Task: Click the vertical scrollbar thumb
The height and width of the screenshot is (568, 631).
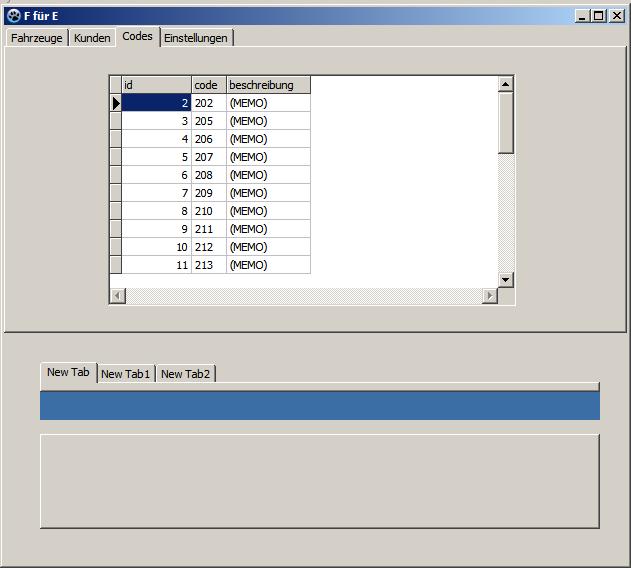Action: pos(506,122)
